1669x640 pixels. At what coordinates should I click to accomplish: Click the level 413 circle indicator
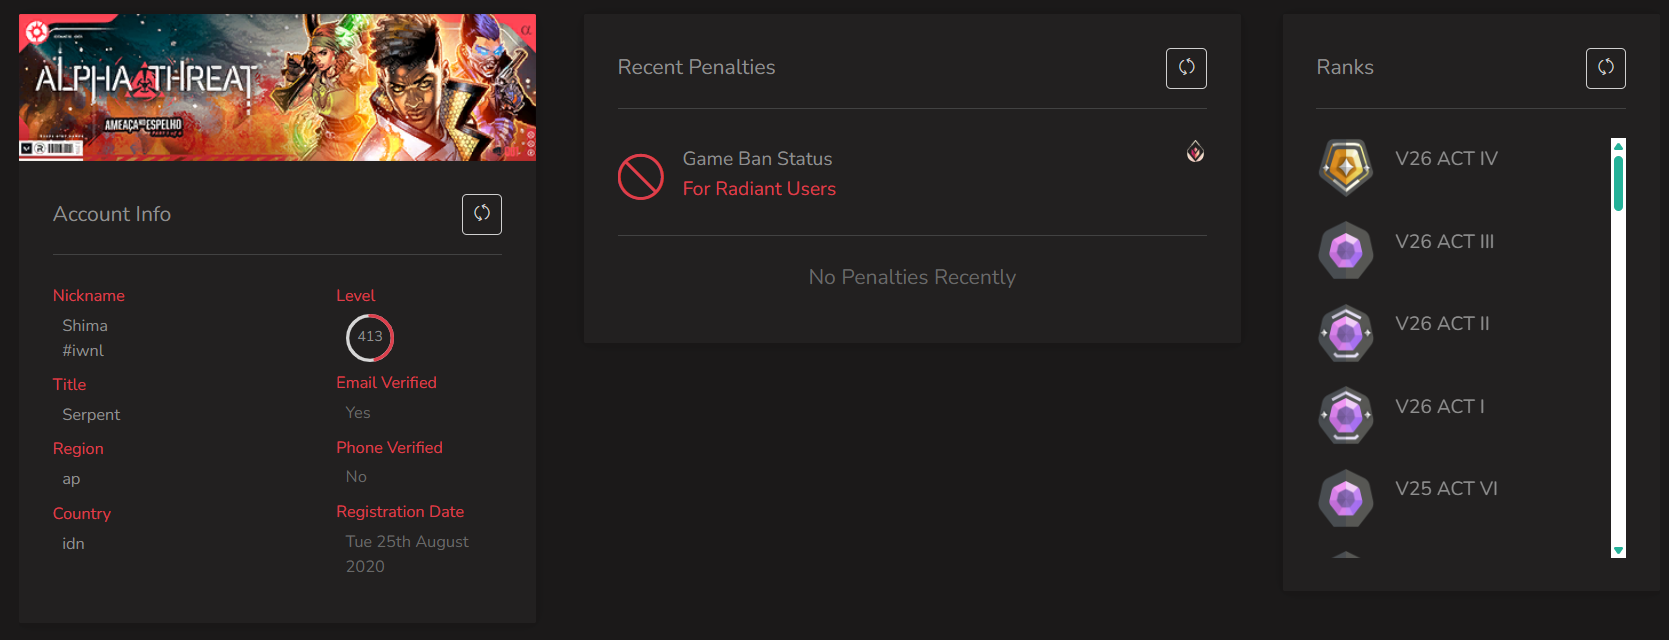[x=370, y=337]
